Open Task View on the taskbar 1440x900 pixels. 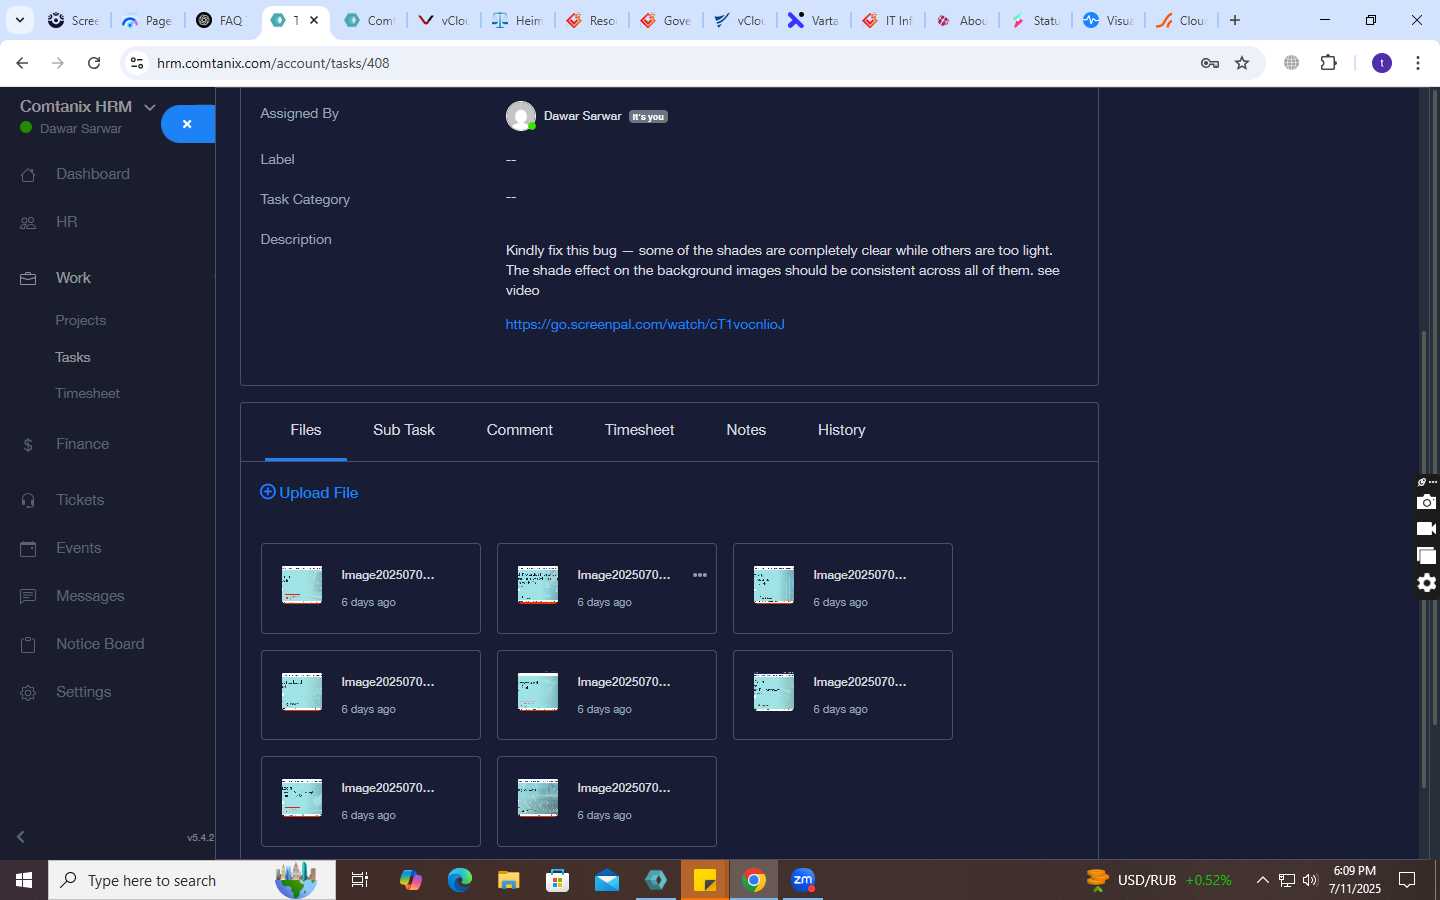point(360,880)
